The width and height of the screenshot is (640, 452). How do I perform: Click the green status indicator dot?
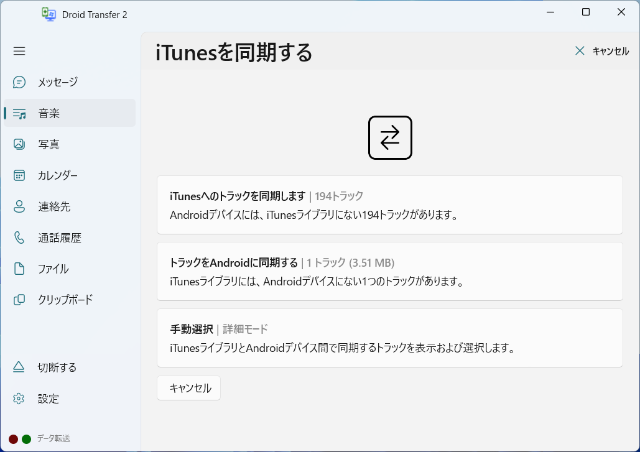pyautogui.click(x=27, y=439)
